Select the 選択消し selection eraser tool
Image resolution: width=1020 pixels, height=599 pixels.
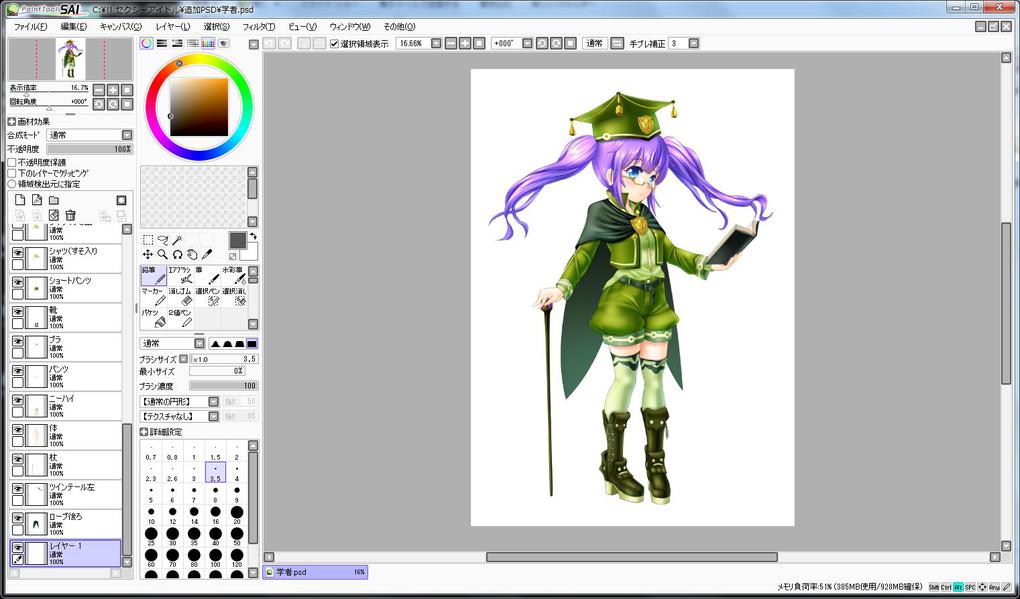coord(234,297)
